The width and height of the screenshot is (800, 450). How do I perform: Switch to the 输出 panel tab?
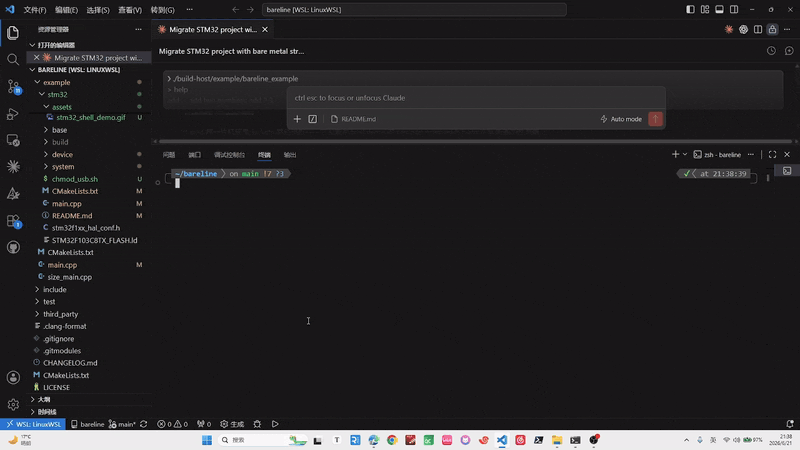point(290,155)
